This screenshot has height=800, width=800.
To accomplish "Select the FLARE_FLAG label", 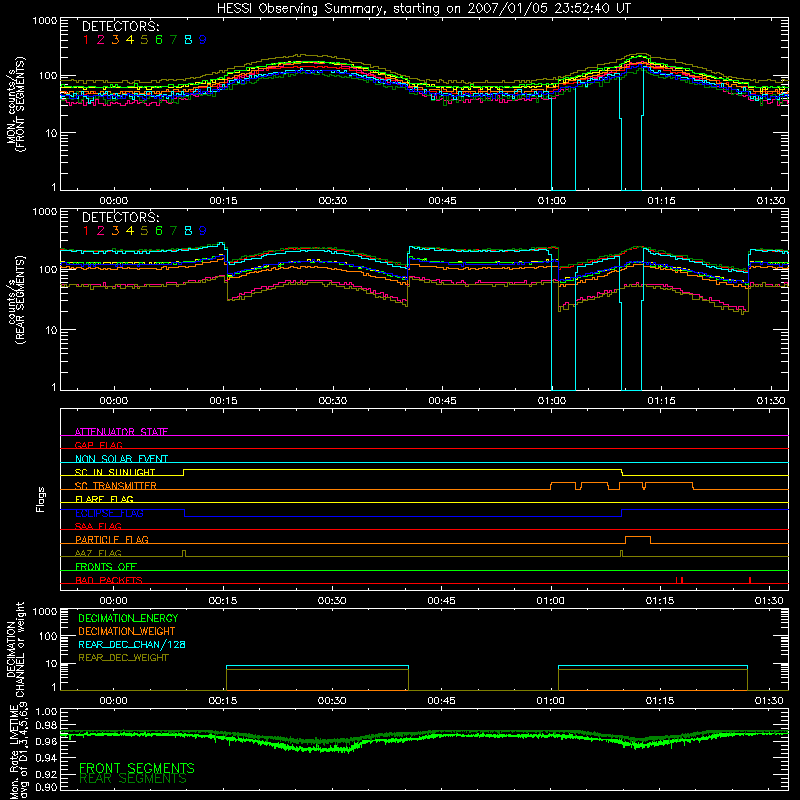I will (x=104, y=499).
